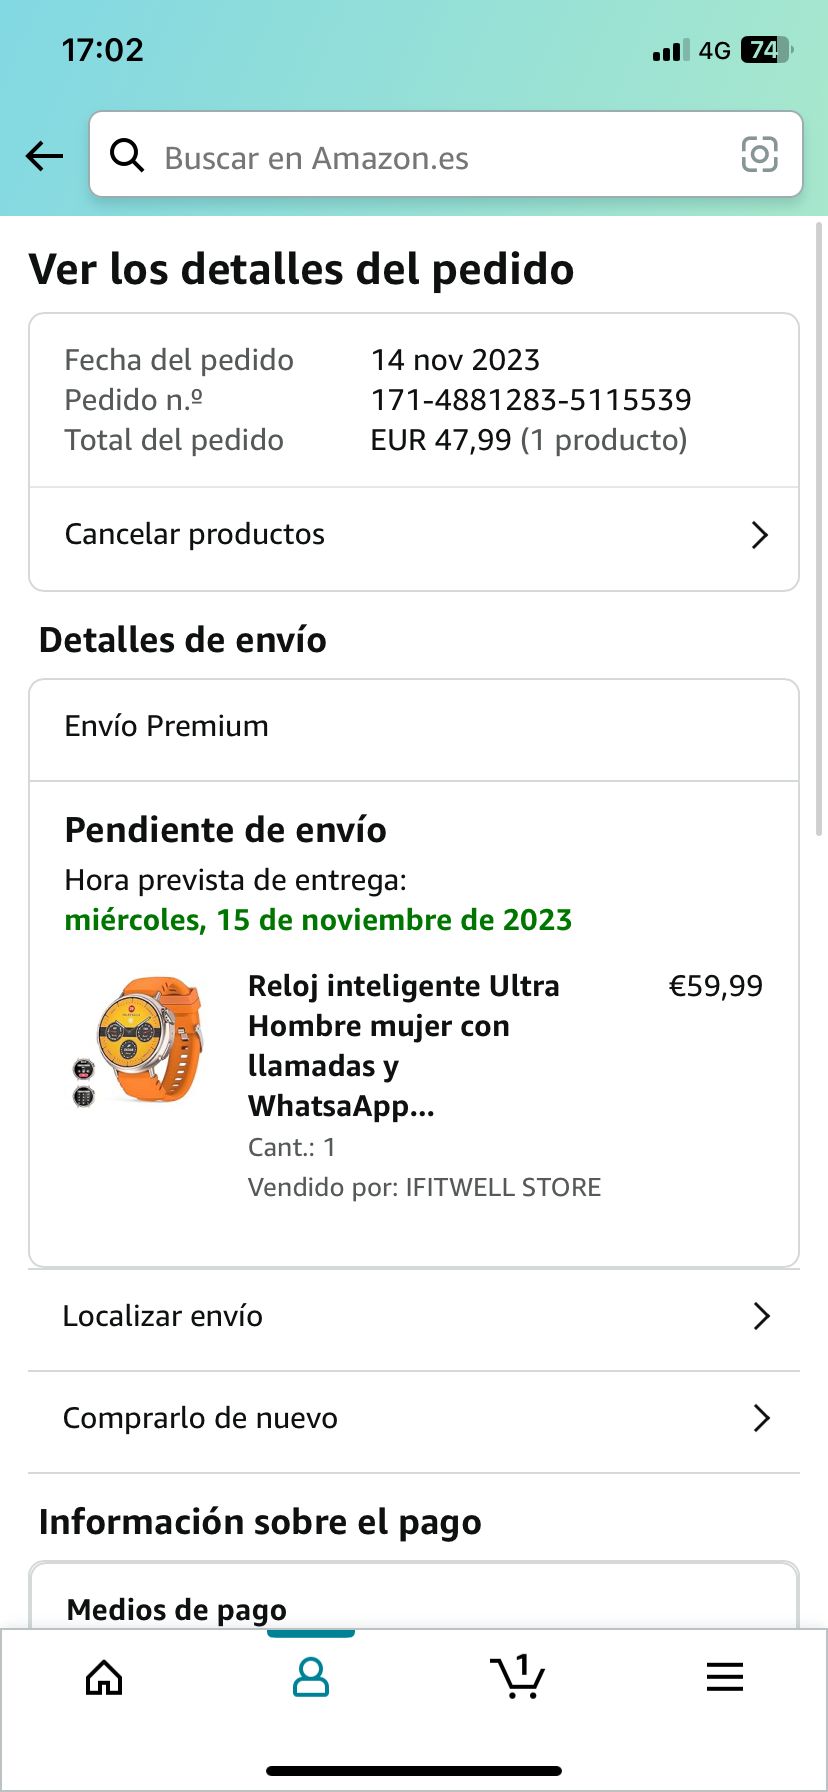Go to Home via bottom bar icon
828x1792 pixels.
point(104,1678)
